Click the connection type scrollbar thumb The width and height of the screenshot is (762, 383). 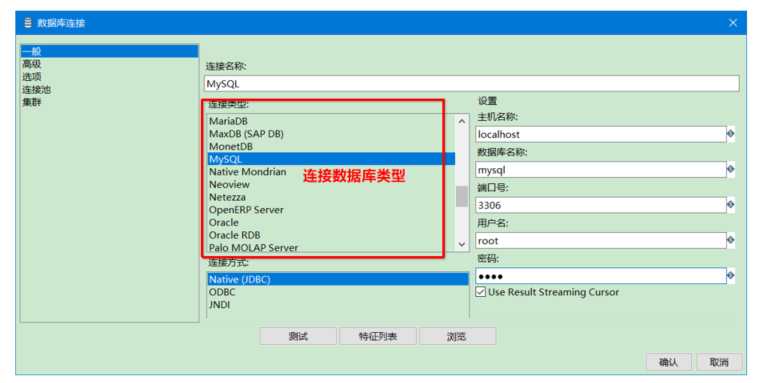click(462, 196)
